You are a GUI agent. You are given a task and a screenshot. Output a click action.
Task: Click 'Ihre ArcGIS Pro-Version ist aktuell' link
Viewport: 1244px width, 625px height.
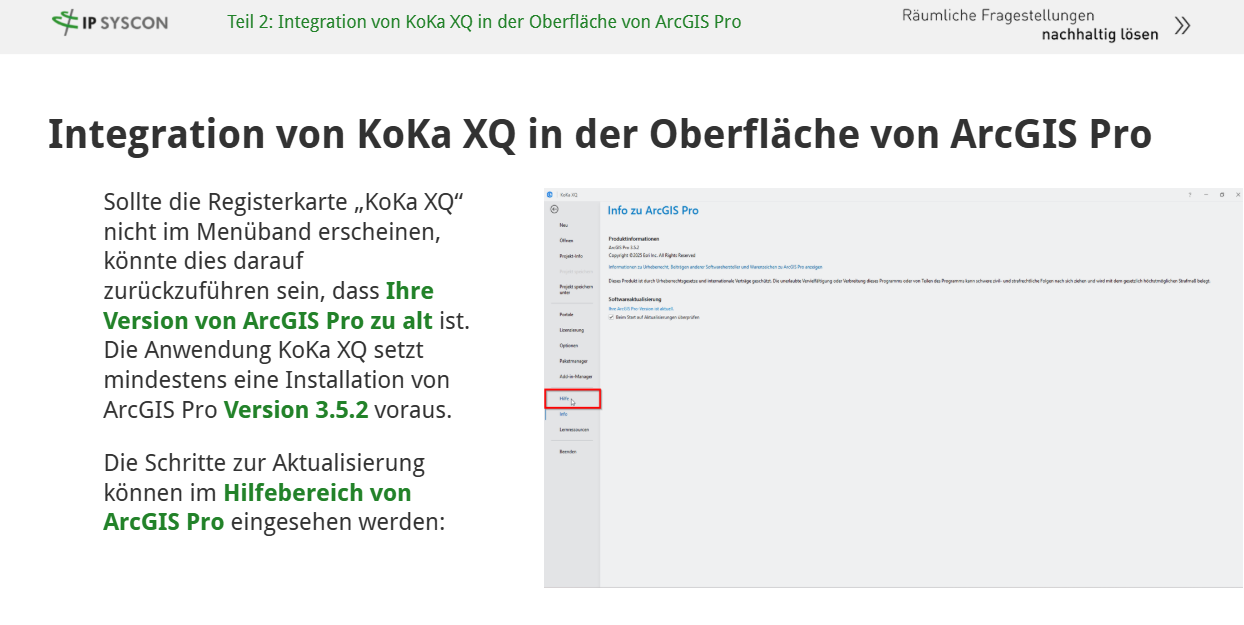[641, 309]
